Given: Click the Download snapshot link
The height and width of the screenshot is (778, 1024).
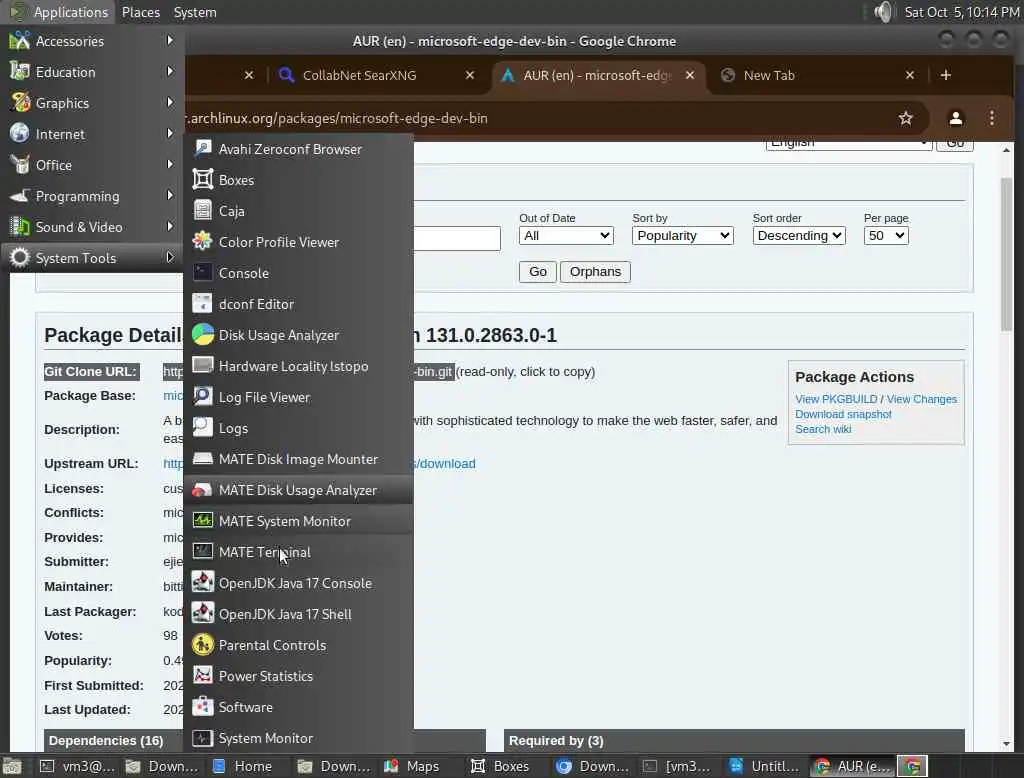Looking at the screenshot, I should coord(843,414).
